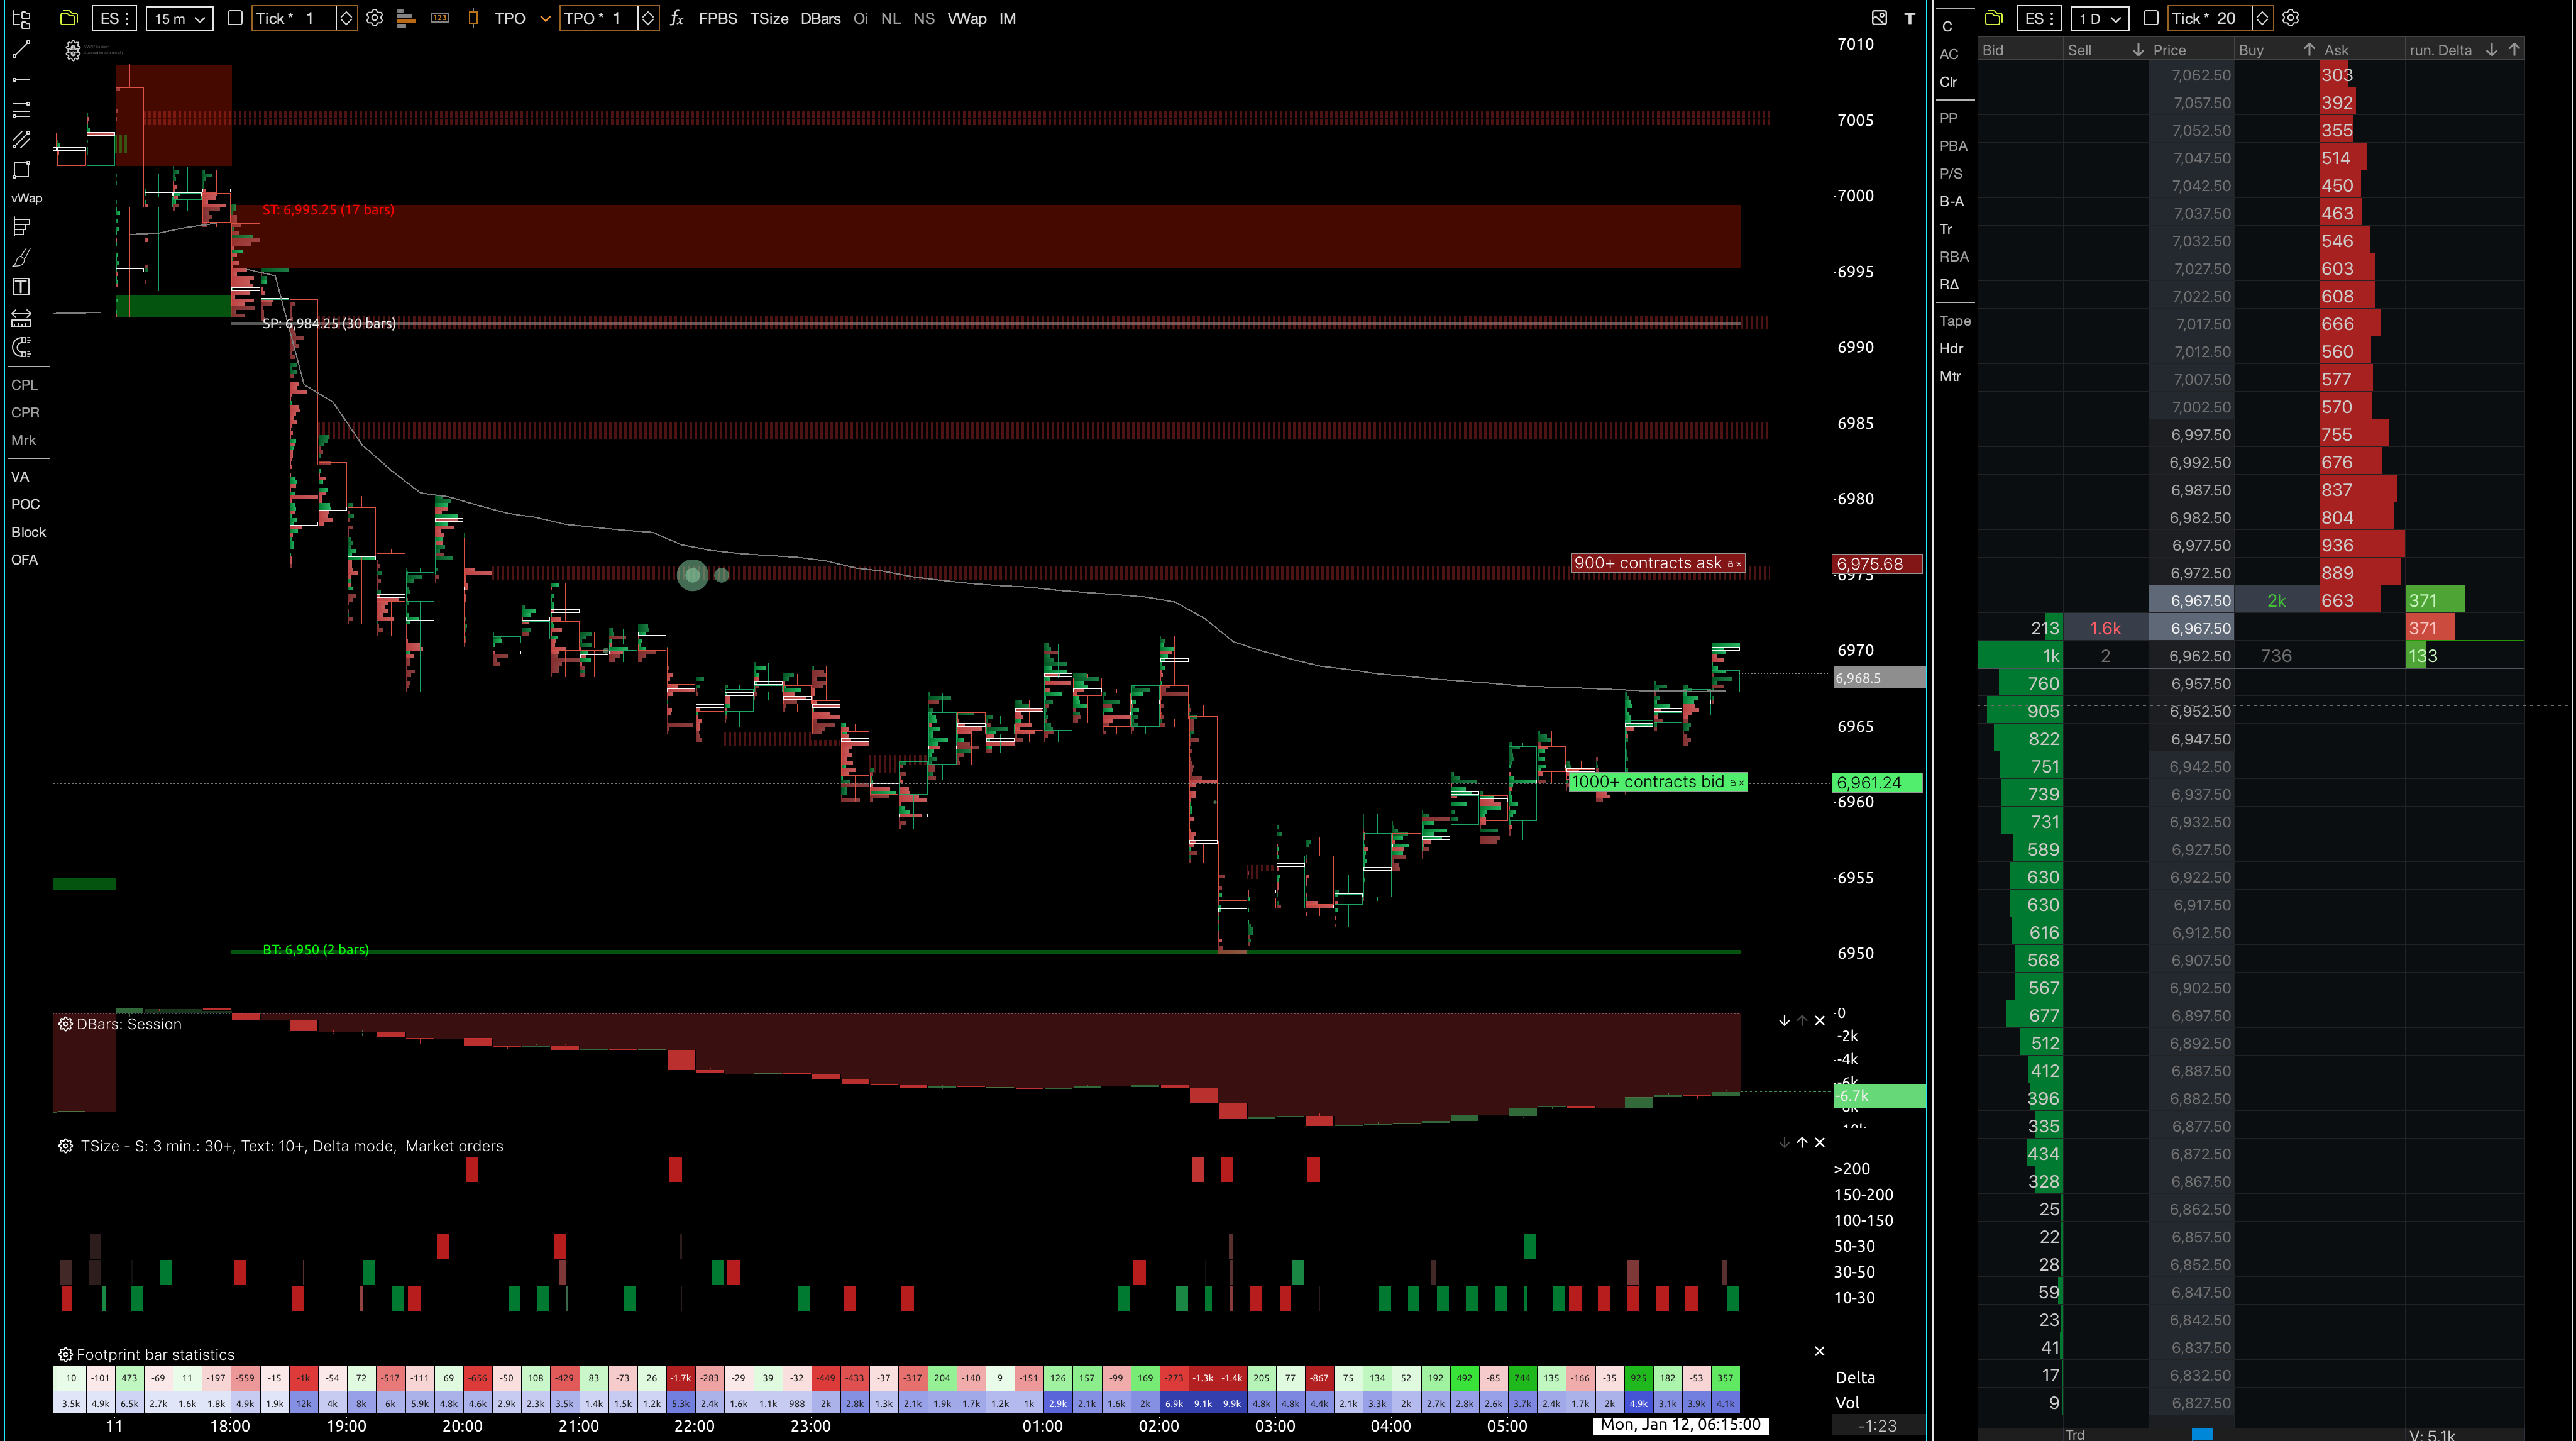Image resolution: width=2576 pixels, height=1441 pixels.
Task: Toggle checkbox beside chart Tick field
Action: click(235, 18)
